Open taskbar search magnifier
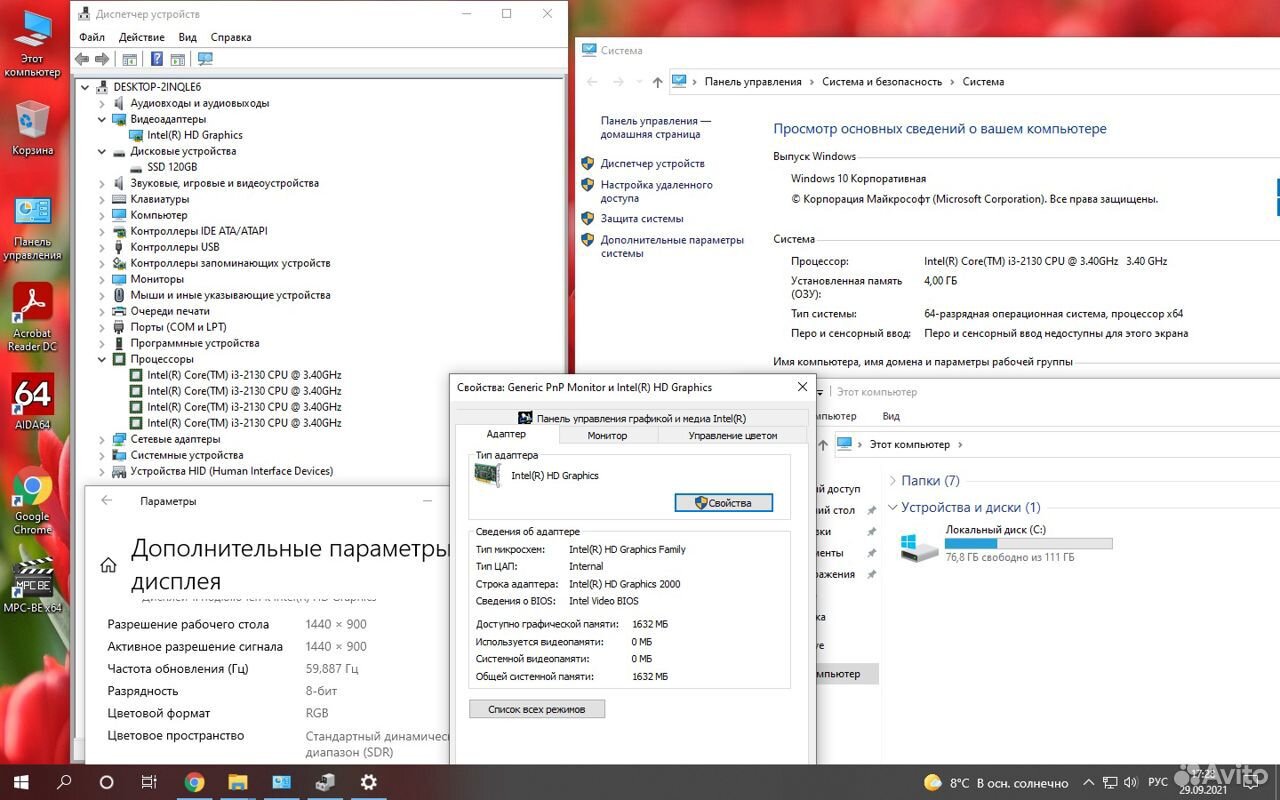This screenshot has width=1280, height=800. click(64, 782)
